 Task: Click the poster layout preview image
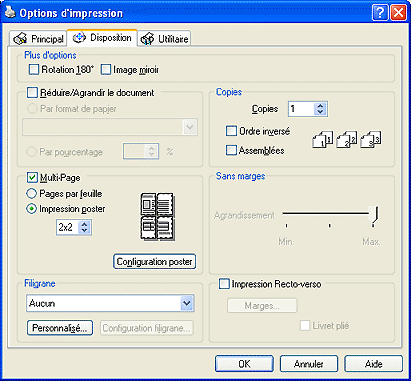(157, 216)
